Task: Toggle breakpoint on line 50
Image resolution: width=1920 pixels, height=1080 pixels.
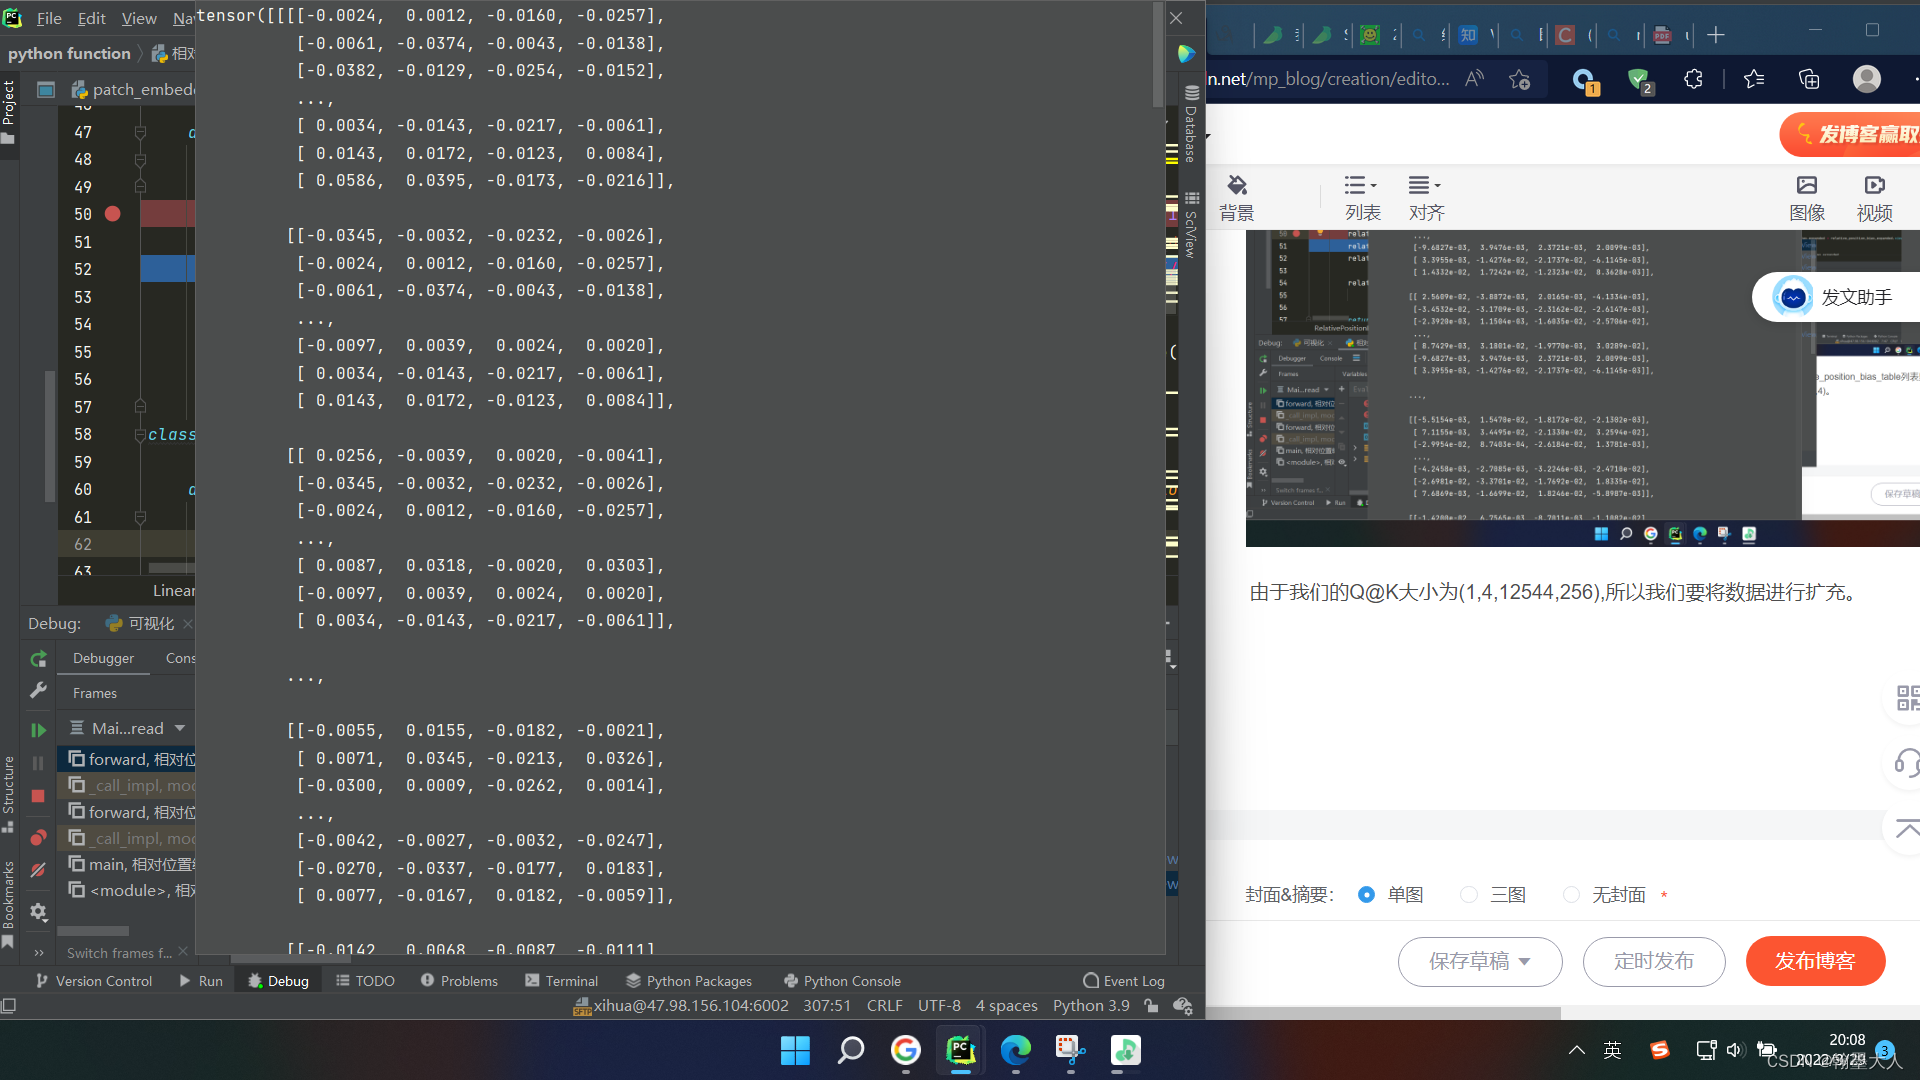Action: (112, 214)
